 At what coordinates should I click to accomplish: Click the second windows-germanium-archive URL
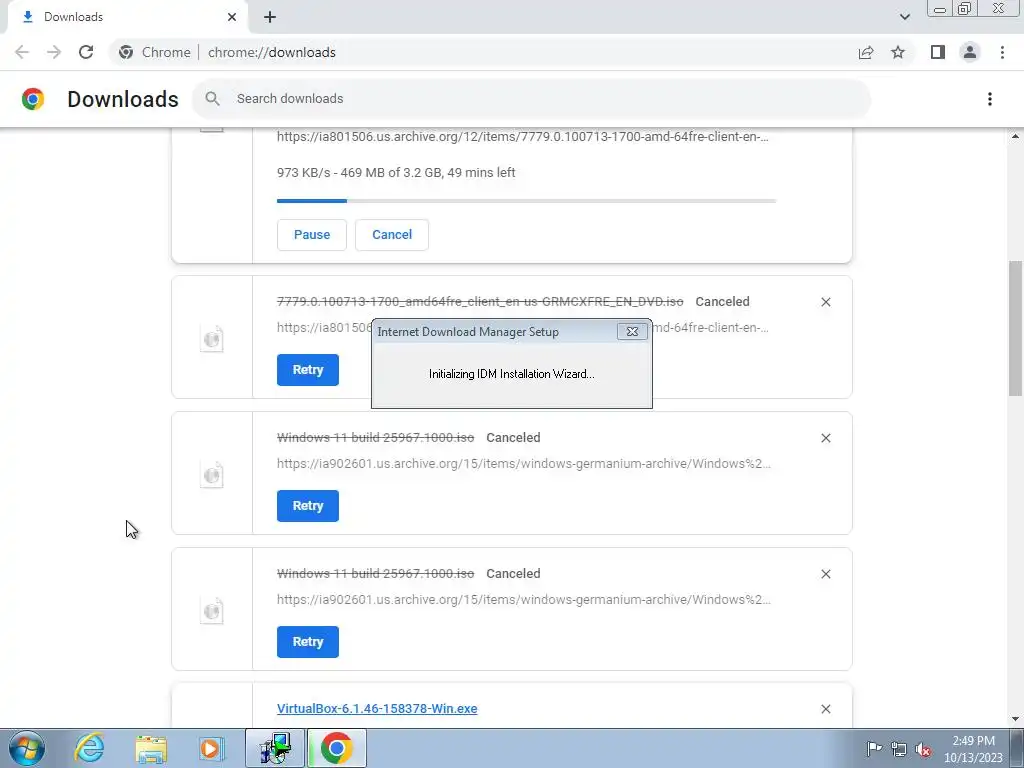[x=524, y=600]
